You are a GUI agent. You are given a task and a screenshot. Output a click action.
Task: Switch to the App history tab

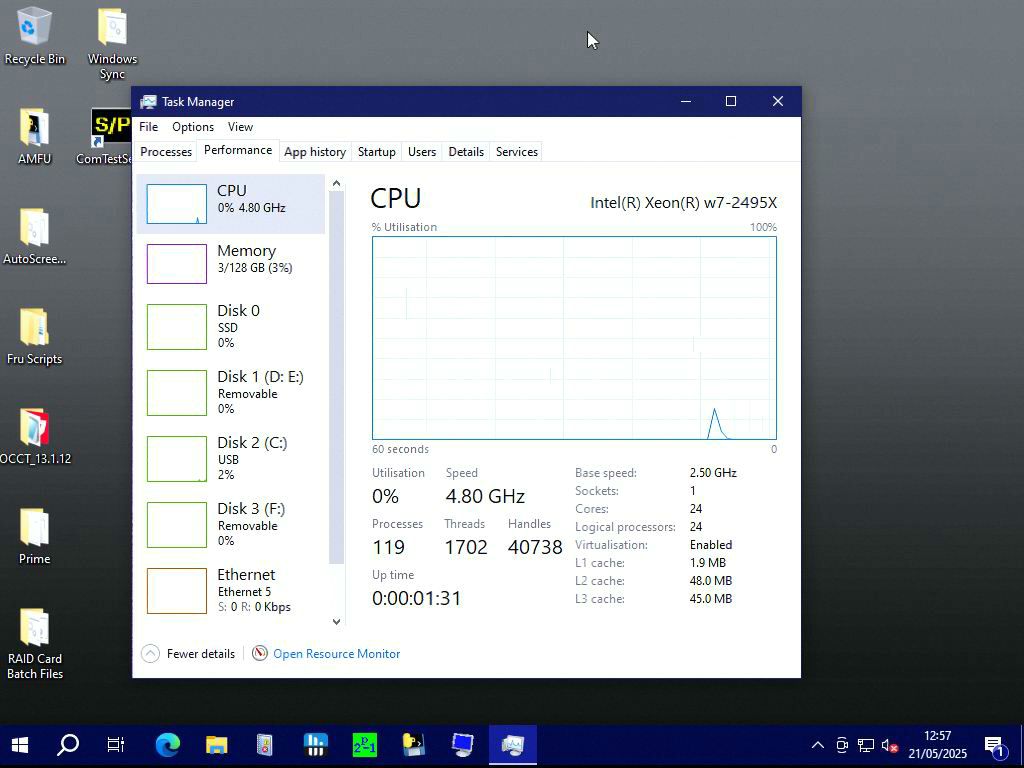[315, 152]
